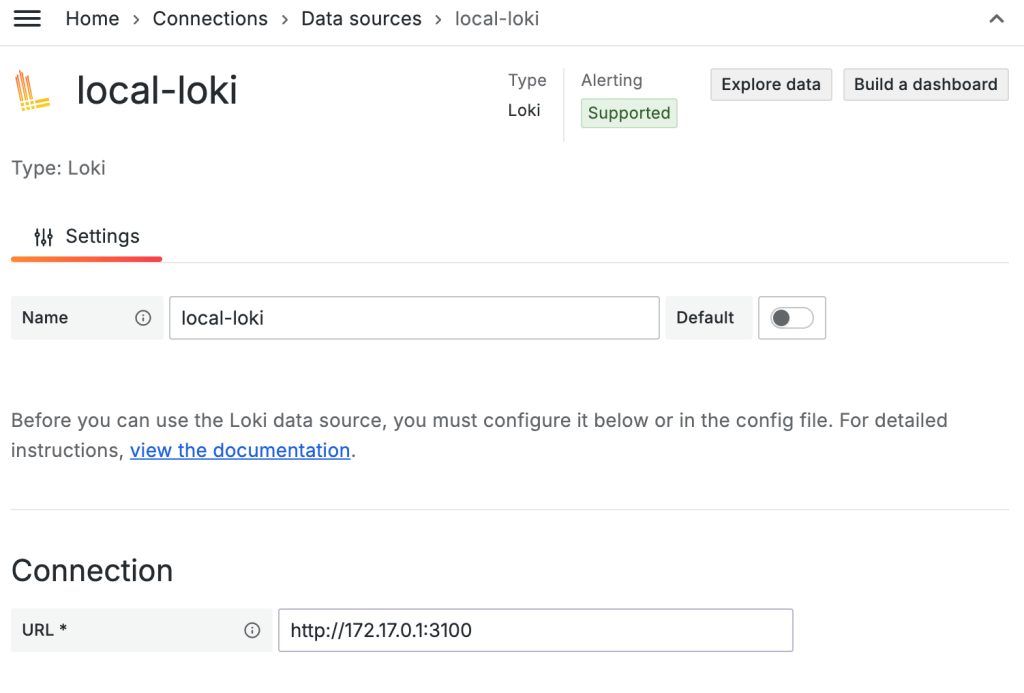This screenshot has height=693, width=1024.
Task: Click Build a dashboard button
Action: tap(925, 84)
